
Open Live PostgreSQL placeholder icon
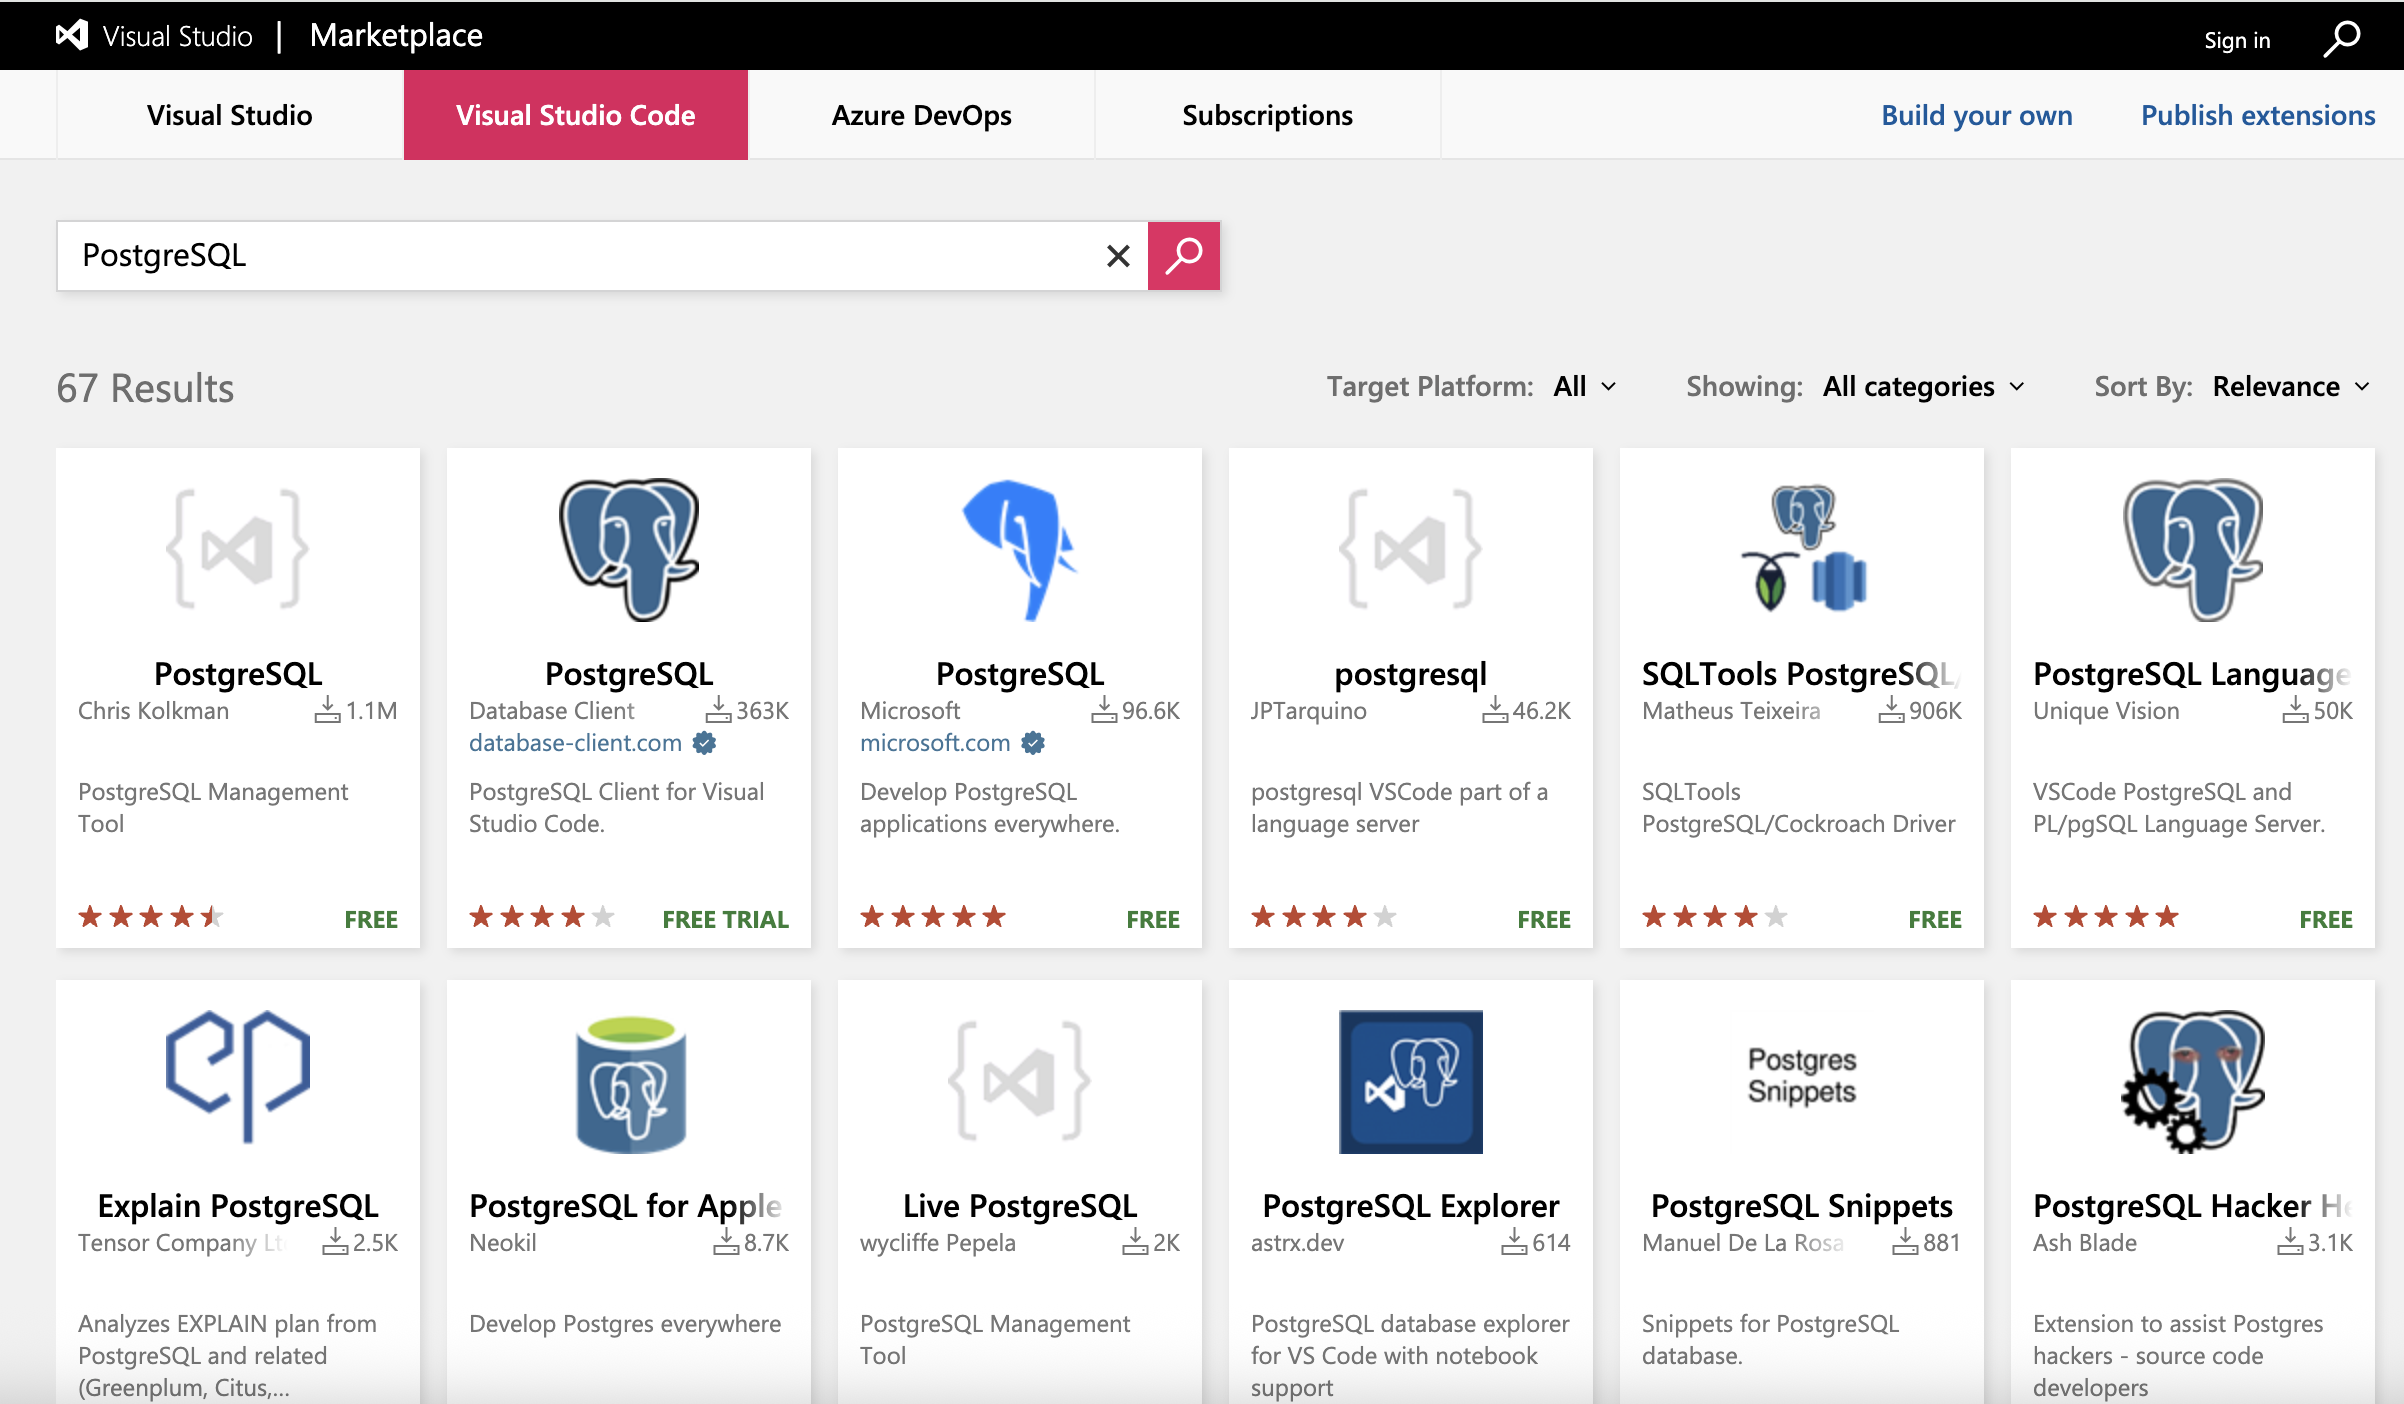coord(1020,1081)
